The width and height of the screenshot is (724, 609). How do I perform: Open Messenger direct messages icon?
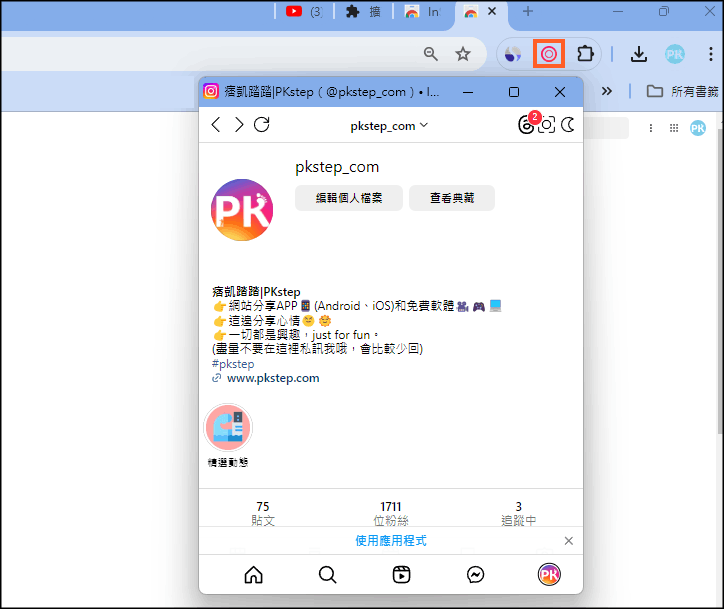[475, 575]
